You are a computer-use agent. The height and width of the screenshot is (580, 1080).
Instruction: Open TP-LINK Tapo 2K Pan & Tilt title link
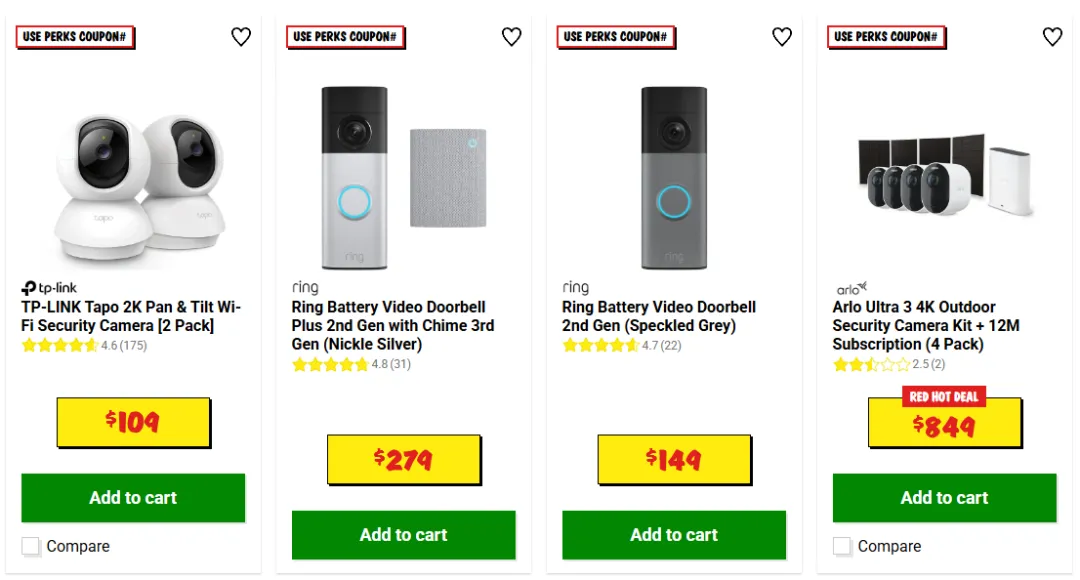point(131,316)
